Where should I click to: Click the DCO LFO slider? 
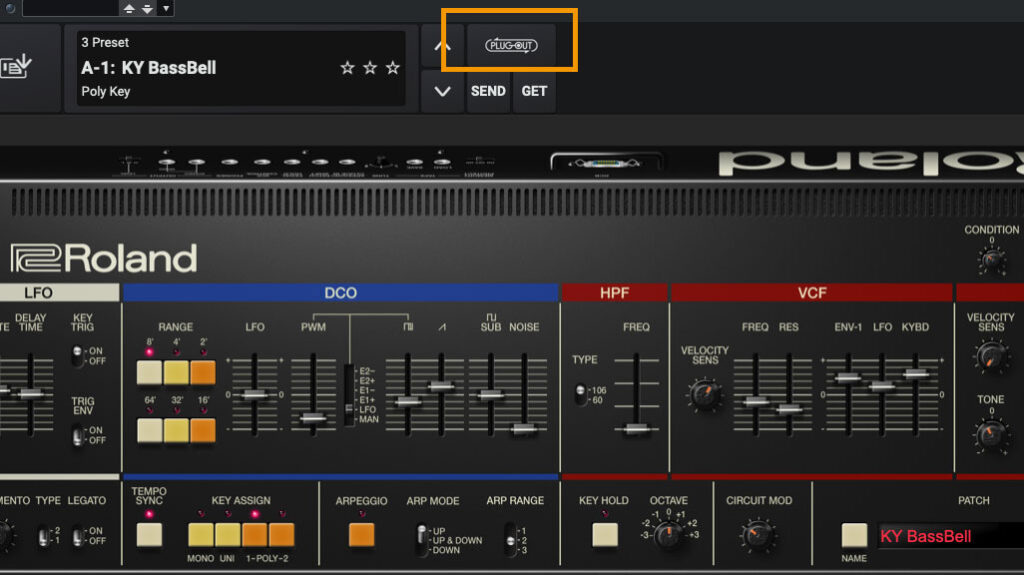pyautogui.click(x=254, y=395)
